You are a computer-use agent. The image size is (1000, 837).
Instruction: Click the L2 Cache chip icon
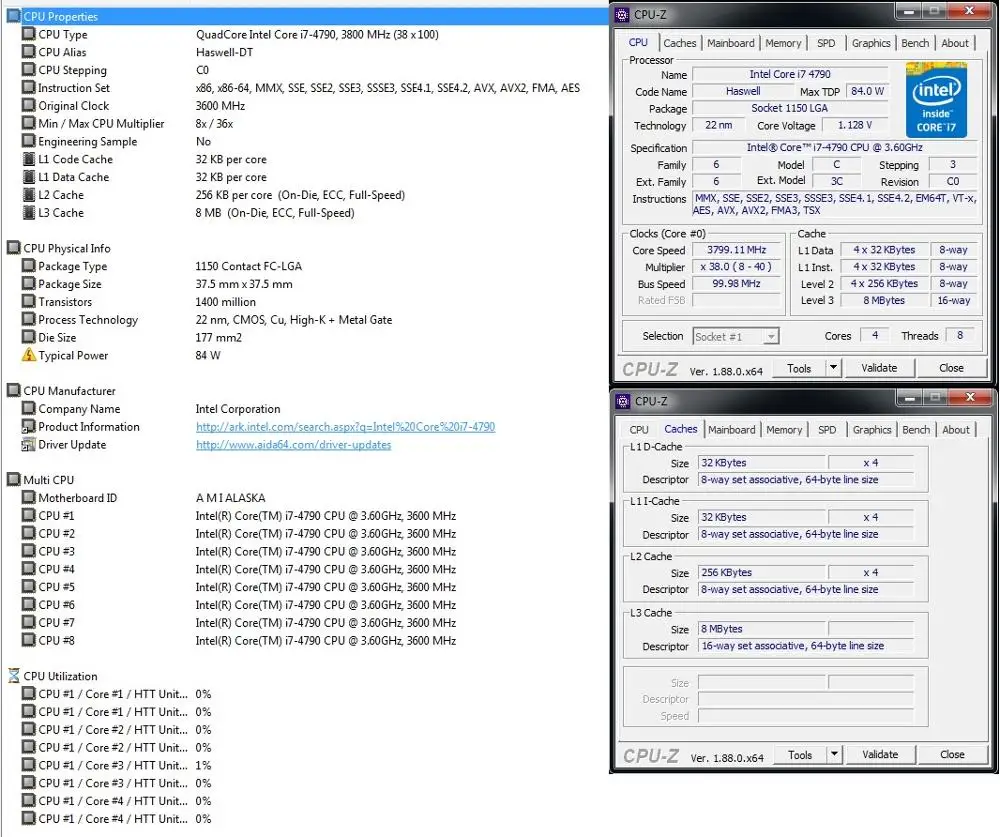click(x=29, y=195)
